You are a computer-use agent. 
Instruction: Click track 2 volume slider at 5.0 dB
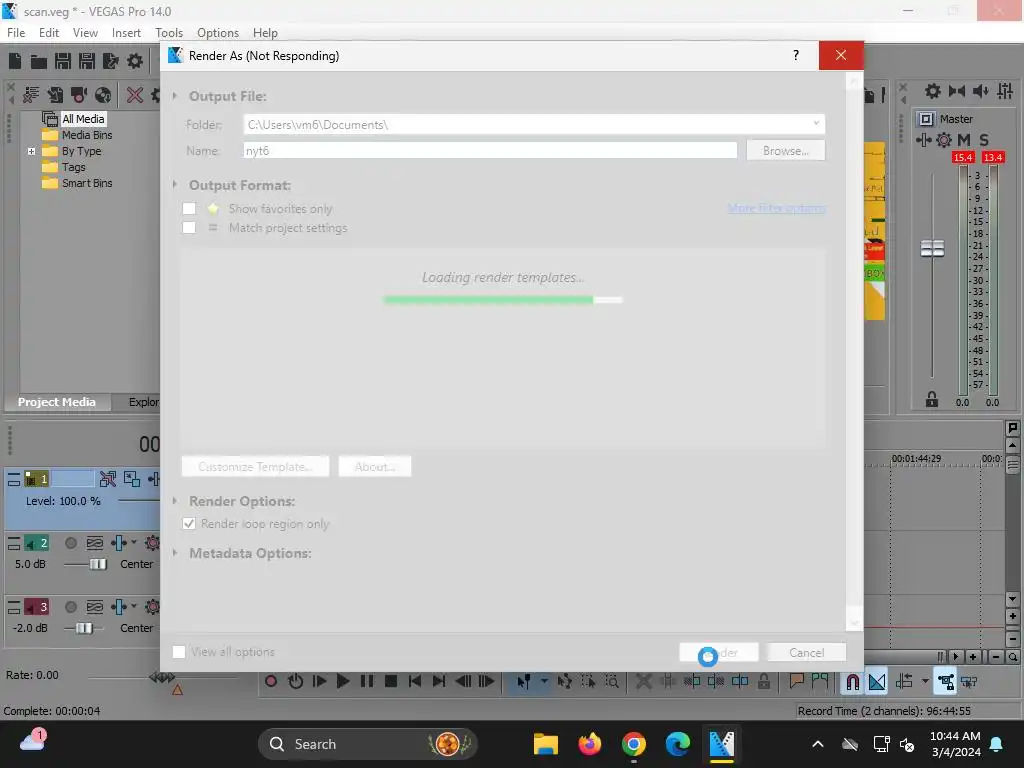pos(98,564)
